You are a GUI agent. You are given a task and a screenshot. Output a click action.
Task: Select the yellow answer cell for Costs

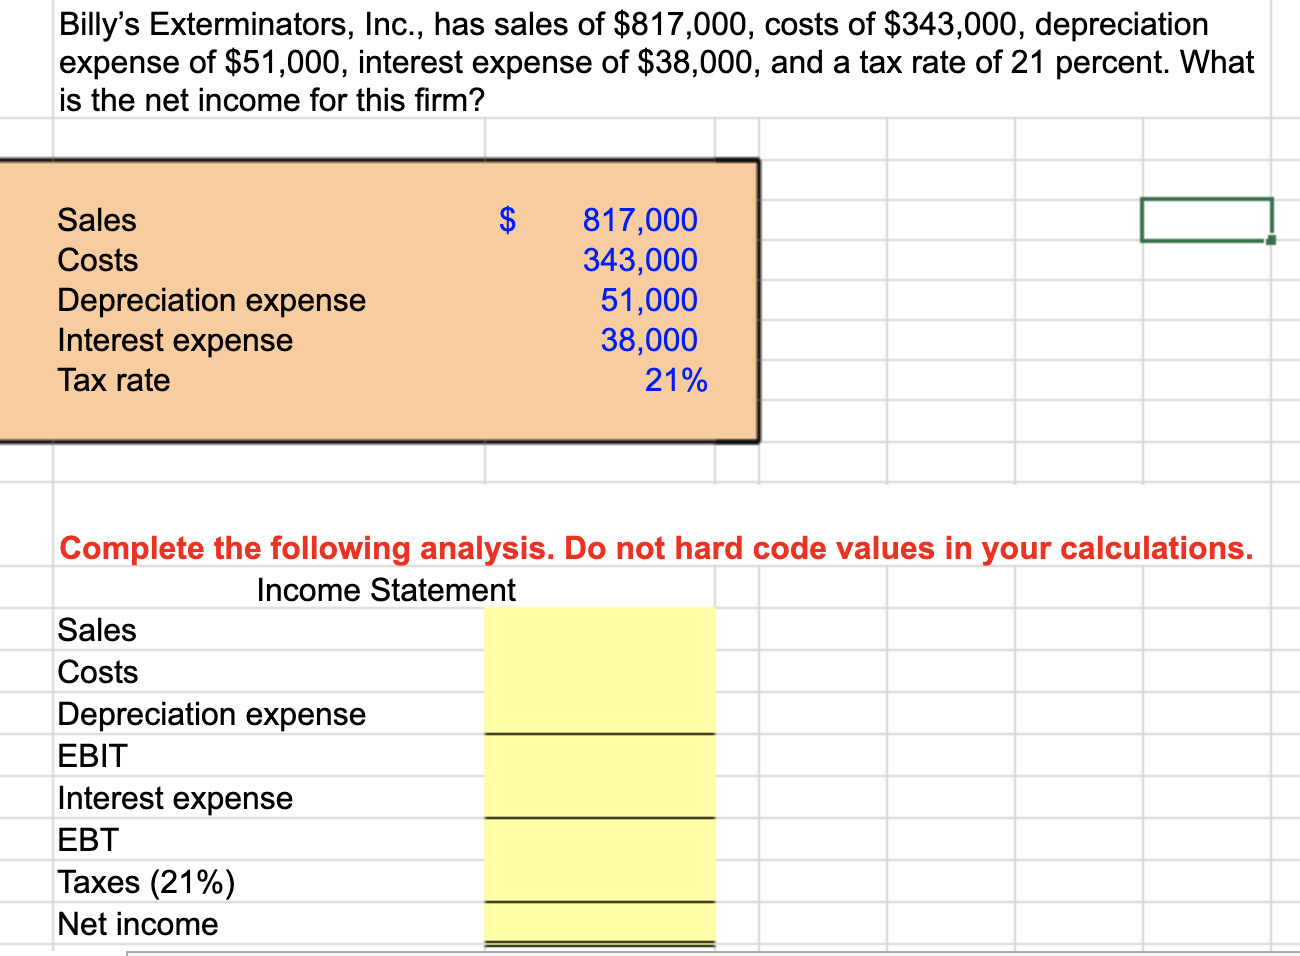pyautogui.click(x=600, y=671)
